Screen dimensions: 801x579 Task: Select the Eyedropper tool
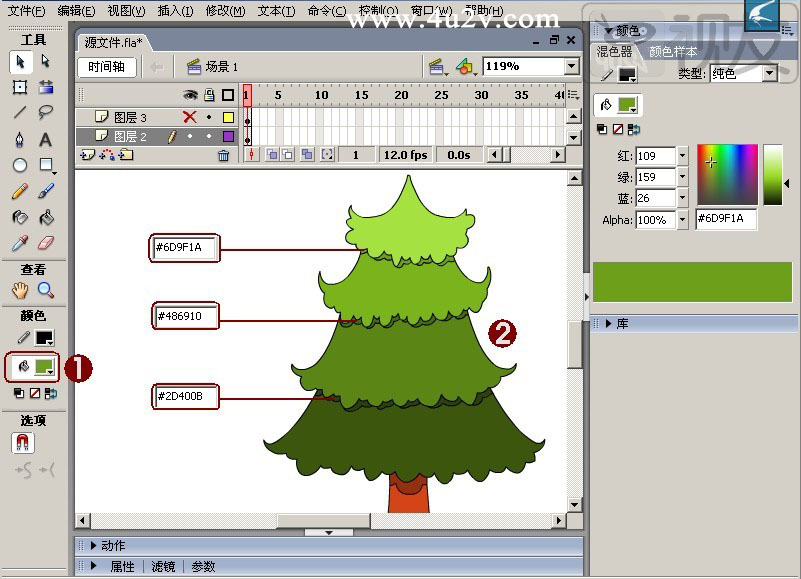19,243
